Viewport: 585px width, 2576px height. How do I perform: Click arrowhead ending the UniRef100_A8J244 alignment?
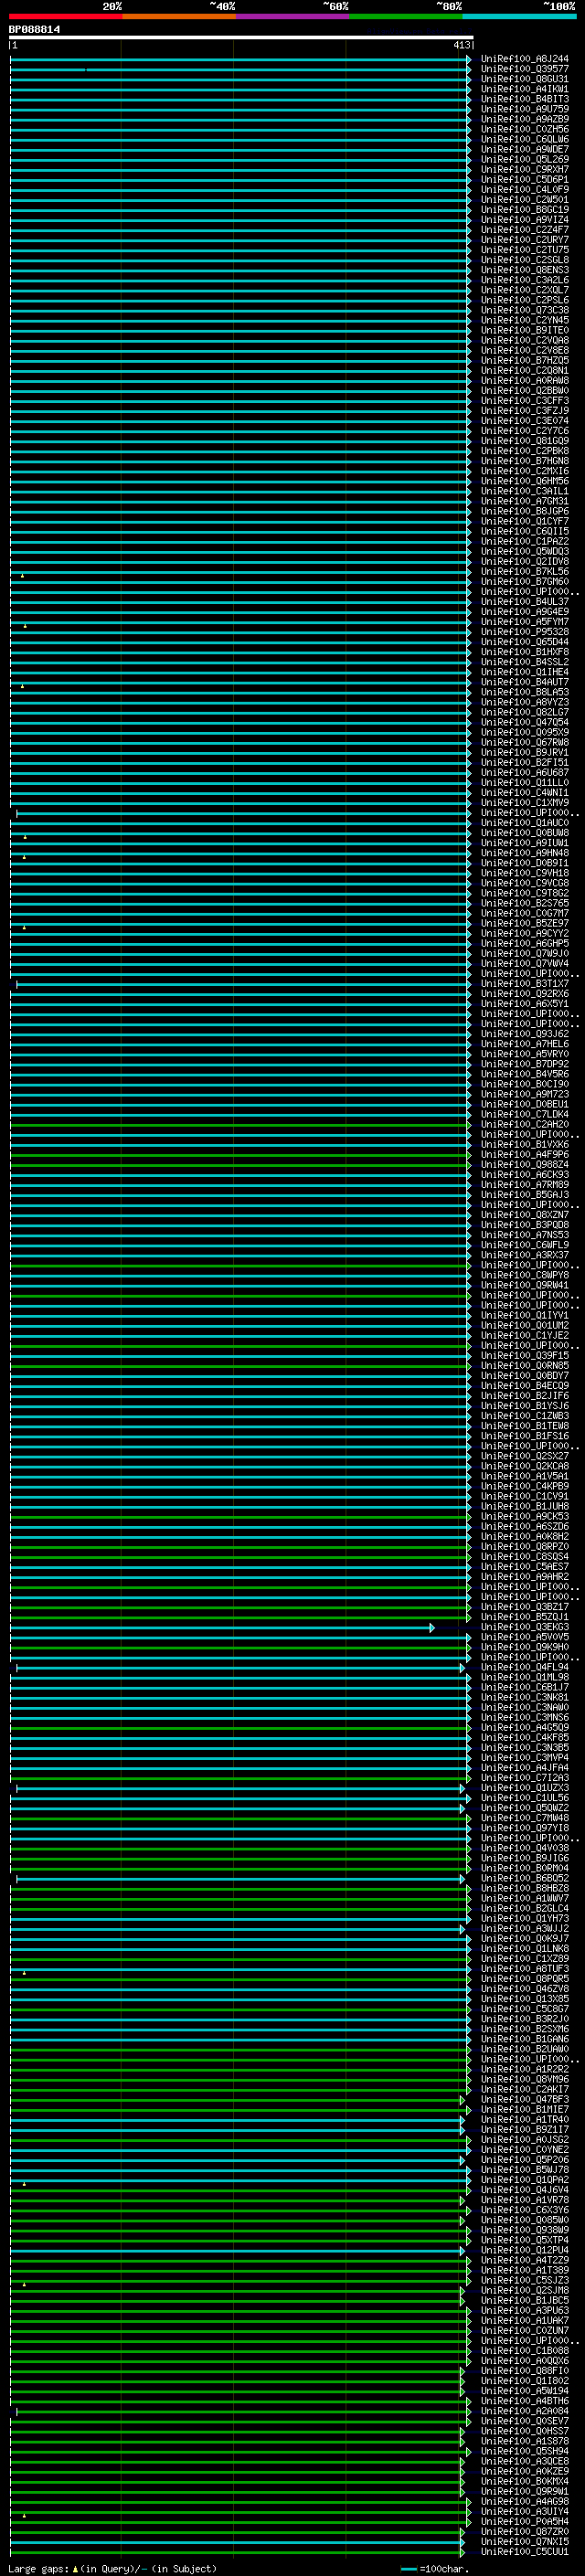(x=468, y=59)
